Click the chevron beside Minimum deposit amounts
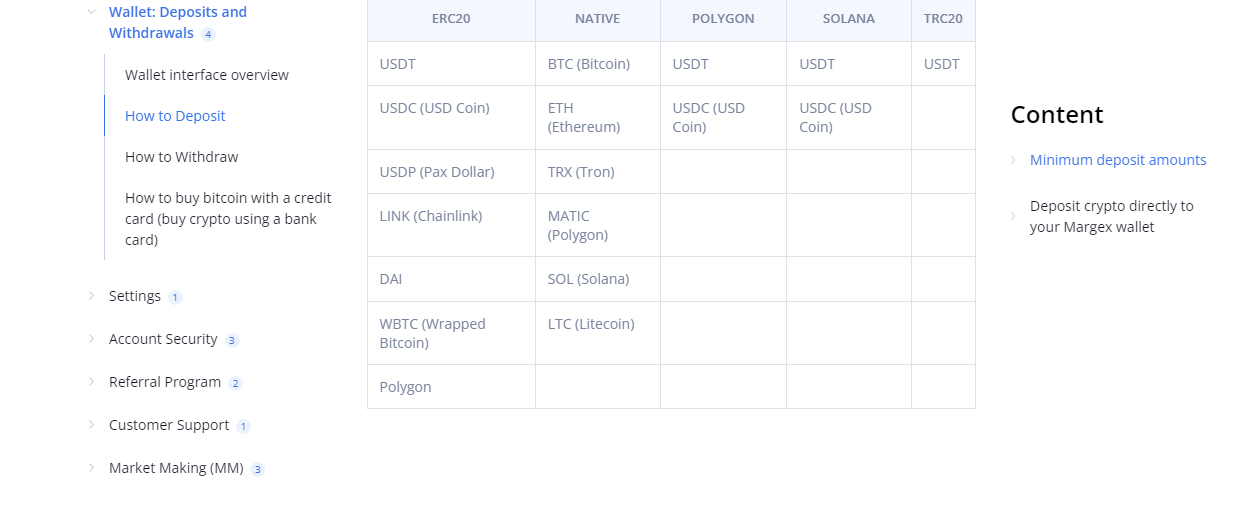 [x=1013, y=160]
